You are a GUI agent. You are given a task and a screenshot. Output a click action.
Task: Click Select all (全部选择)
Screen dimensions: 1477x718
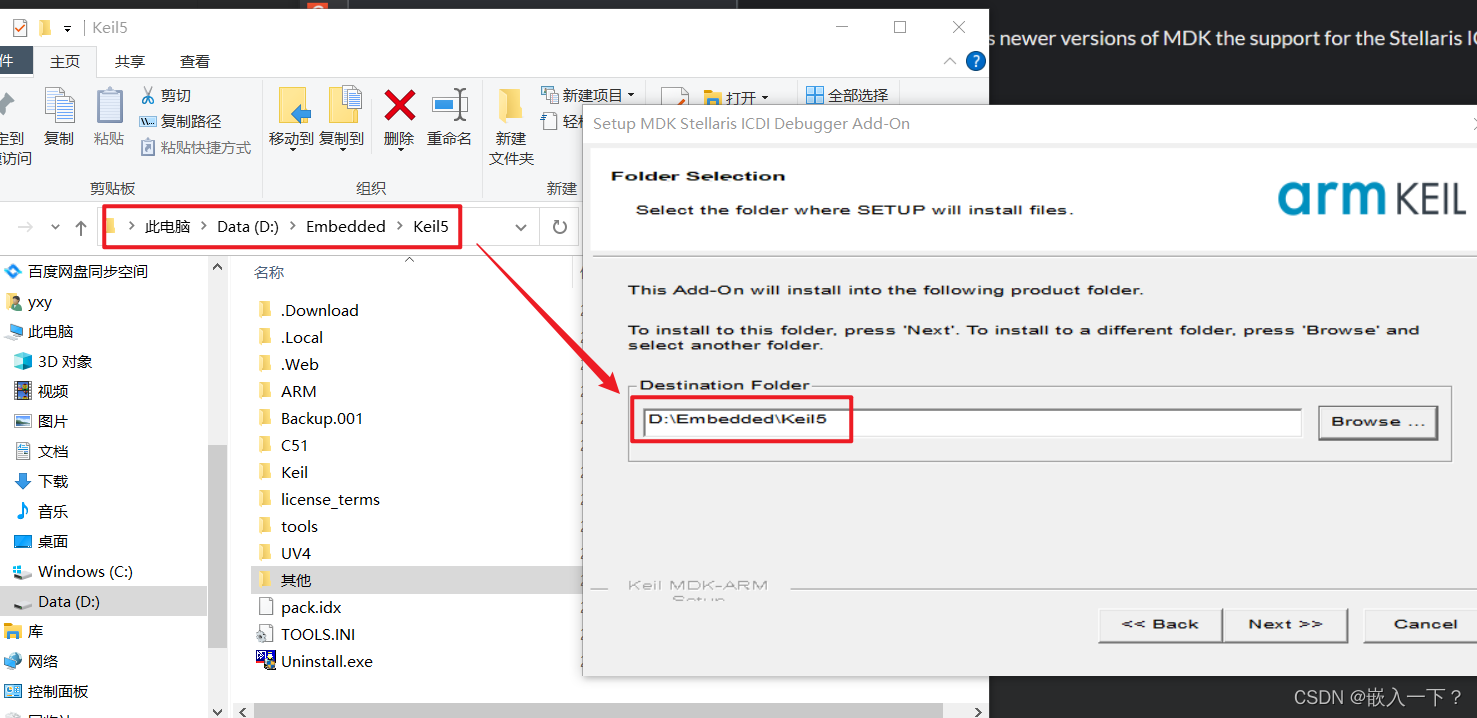[847, 95]
